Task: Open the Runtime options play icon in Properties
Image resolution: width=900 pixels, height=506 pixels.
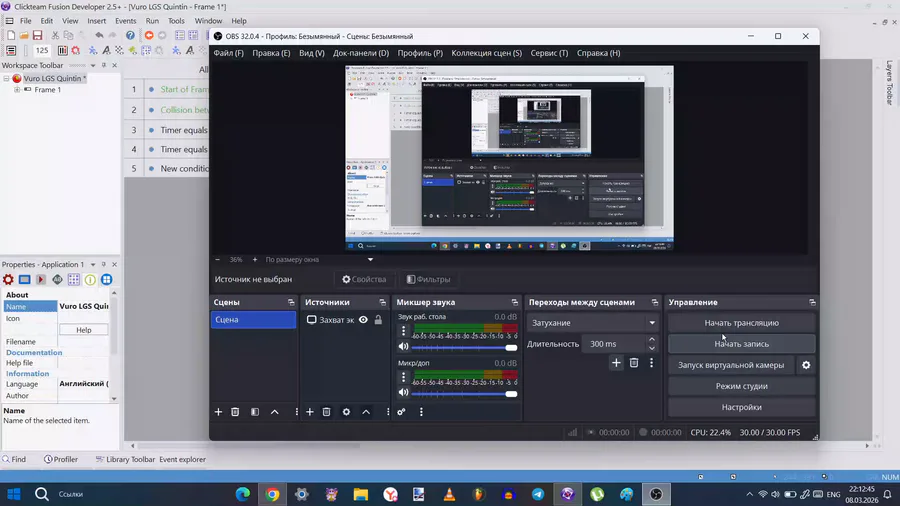Action: (x=41, y=279)
